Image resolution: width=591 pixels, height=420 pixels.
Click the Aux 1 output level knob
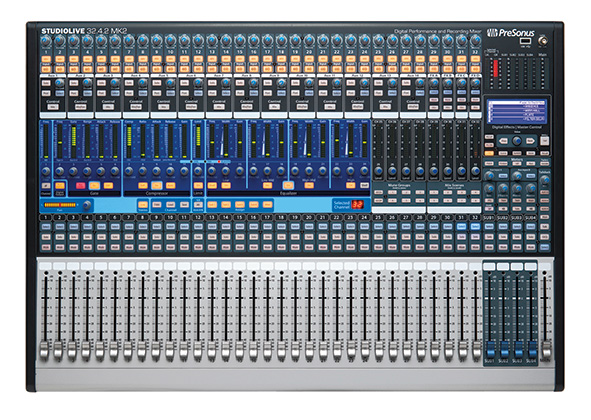tap(60, 83)
